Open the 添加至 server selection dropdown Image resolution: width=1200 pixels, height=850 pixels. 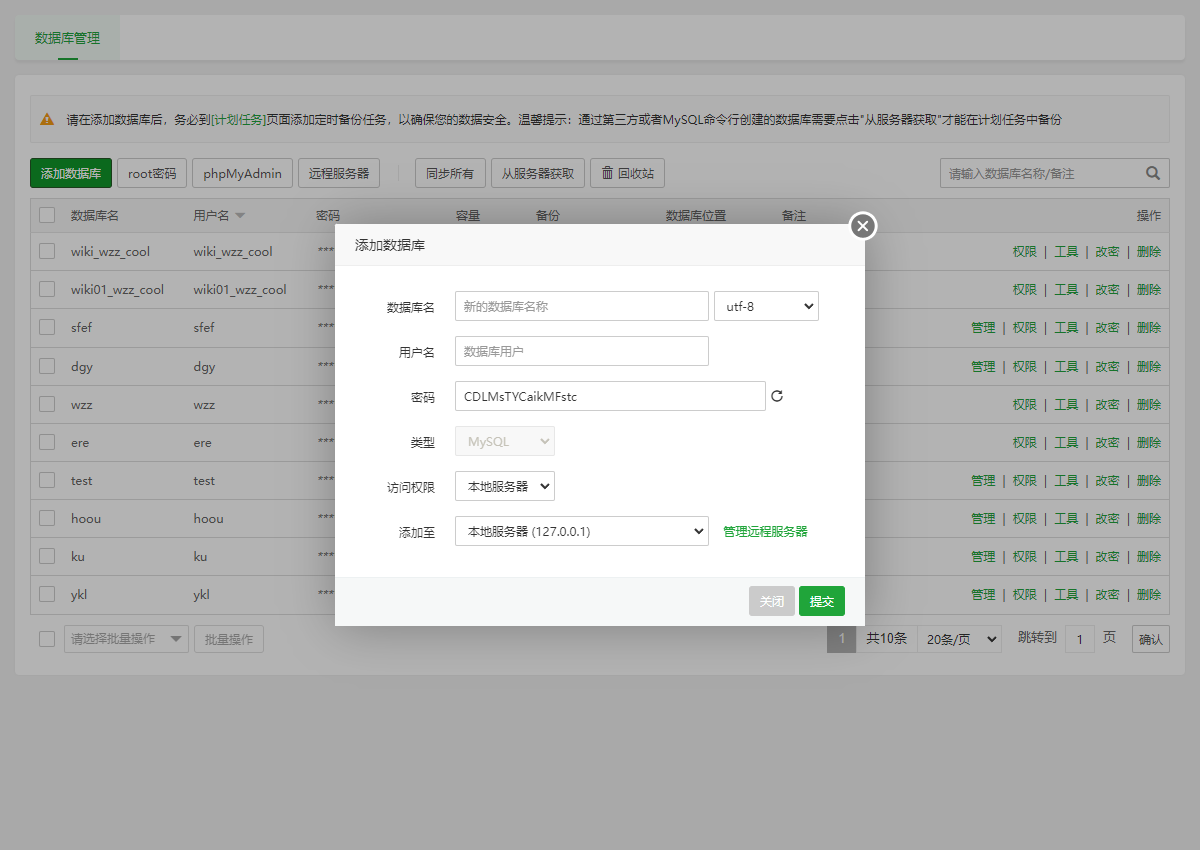click(580, 531)
